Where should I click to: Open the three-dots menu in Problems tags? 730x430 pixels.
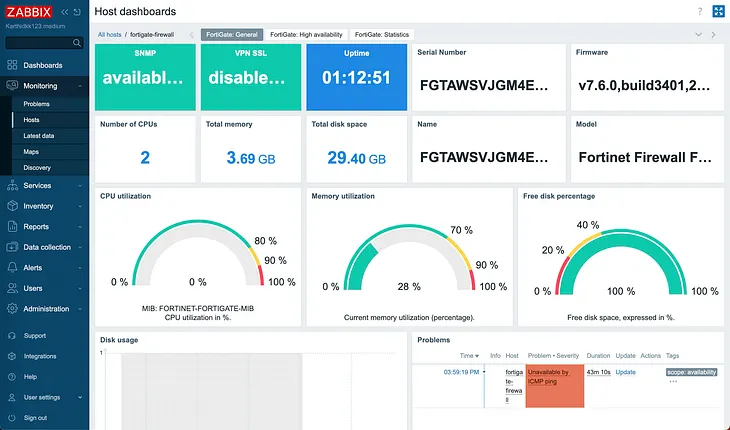[673, 381]
